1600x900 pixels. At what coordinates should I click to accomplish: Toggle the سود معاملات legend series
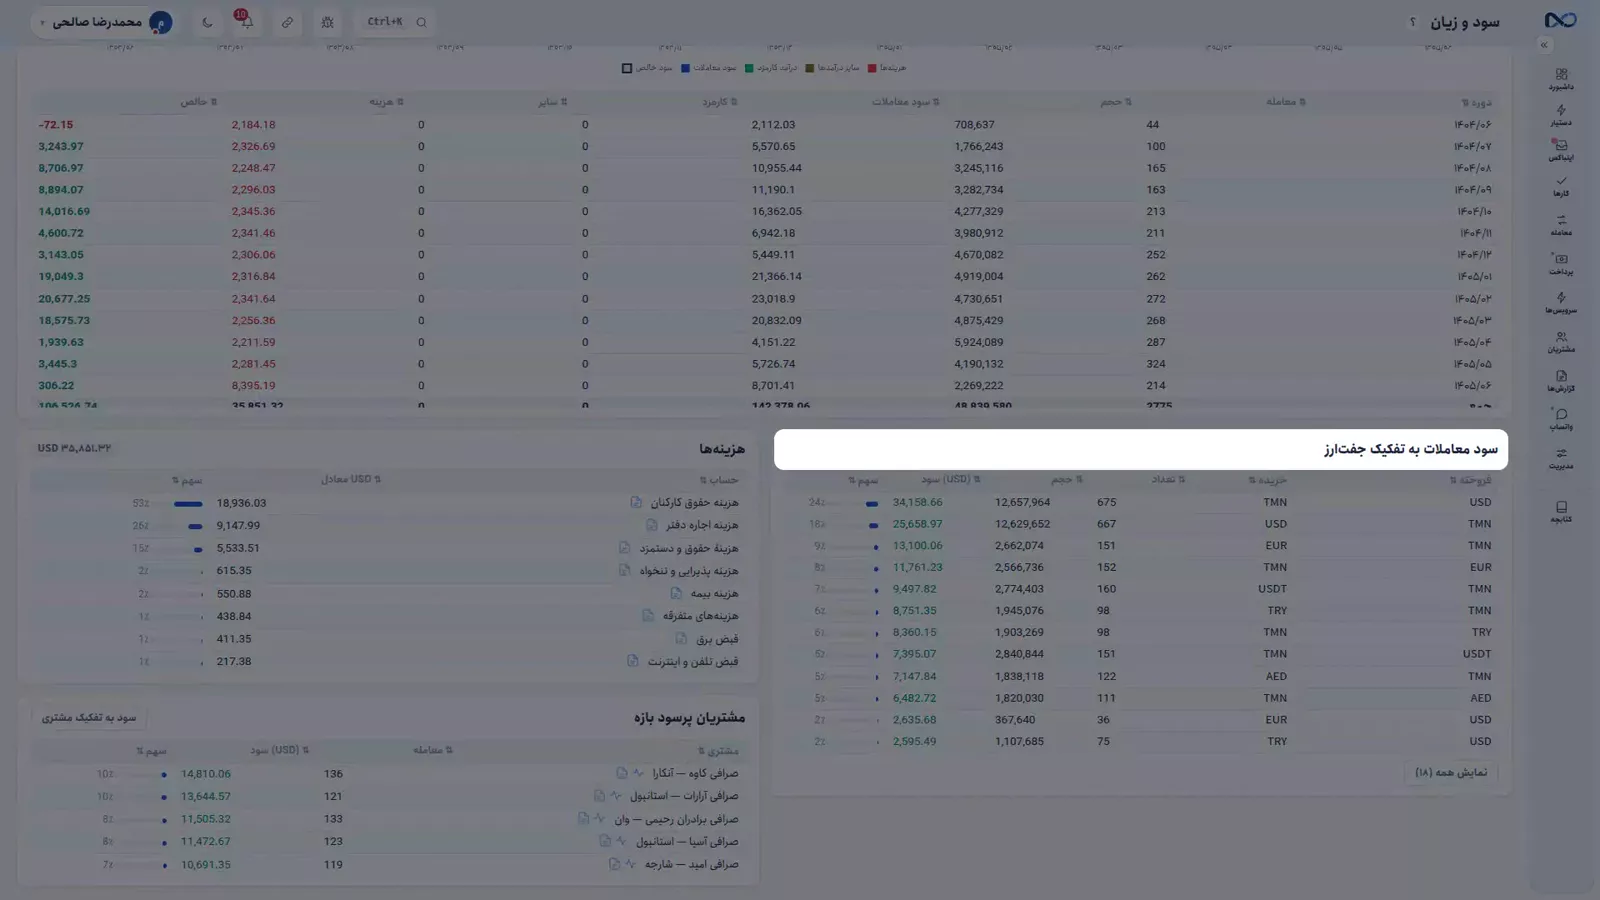[709, 68]
